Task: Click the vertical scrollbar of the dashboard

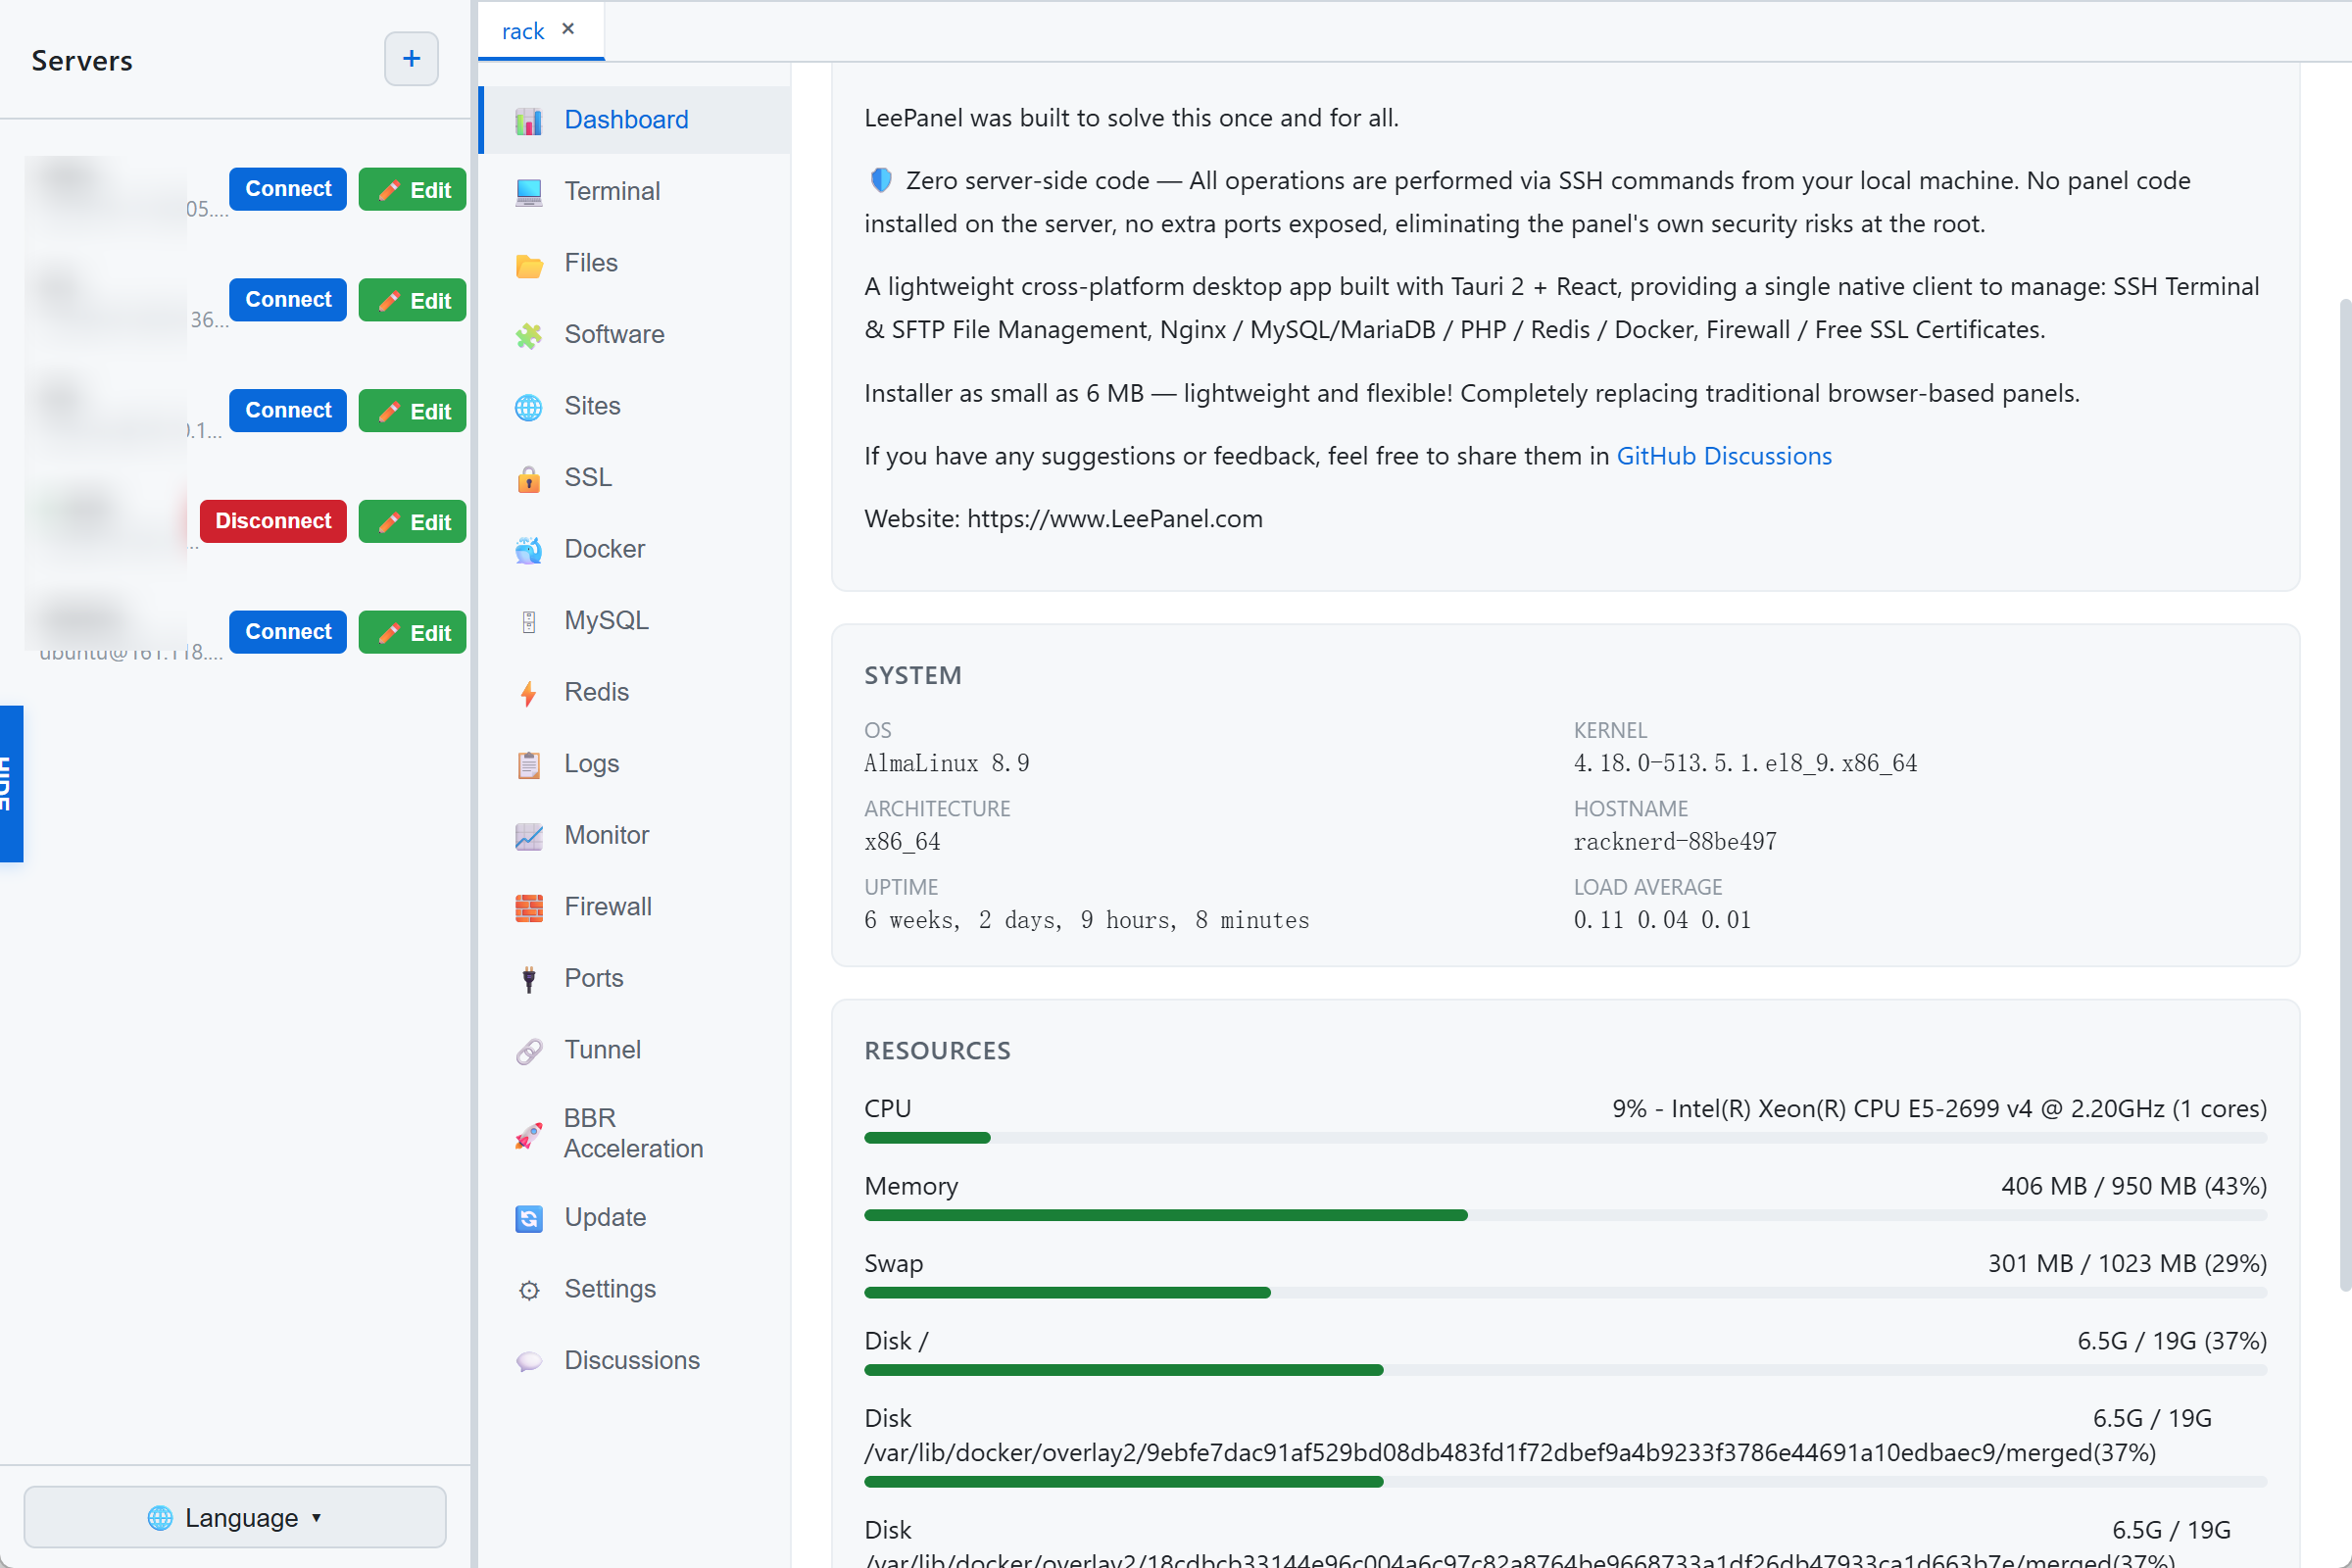Action: (x=2345, y=795)
